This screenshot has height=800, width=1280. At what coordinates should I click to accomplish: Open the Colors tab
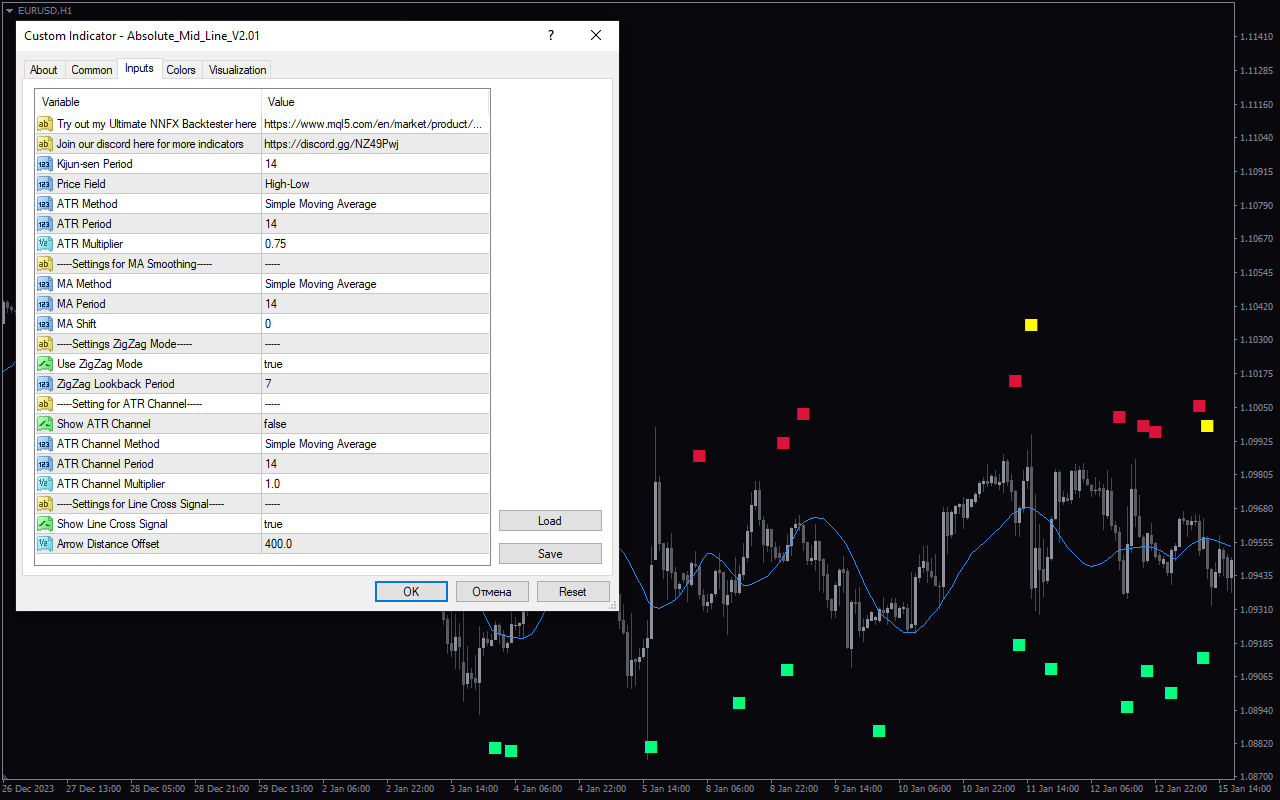tap(181, 70)
